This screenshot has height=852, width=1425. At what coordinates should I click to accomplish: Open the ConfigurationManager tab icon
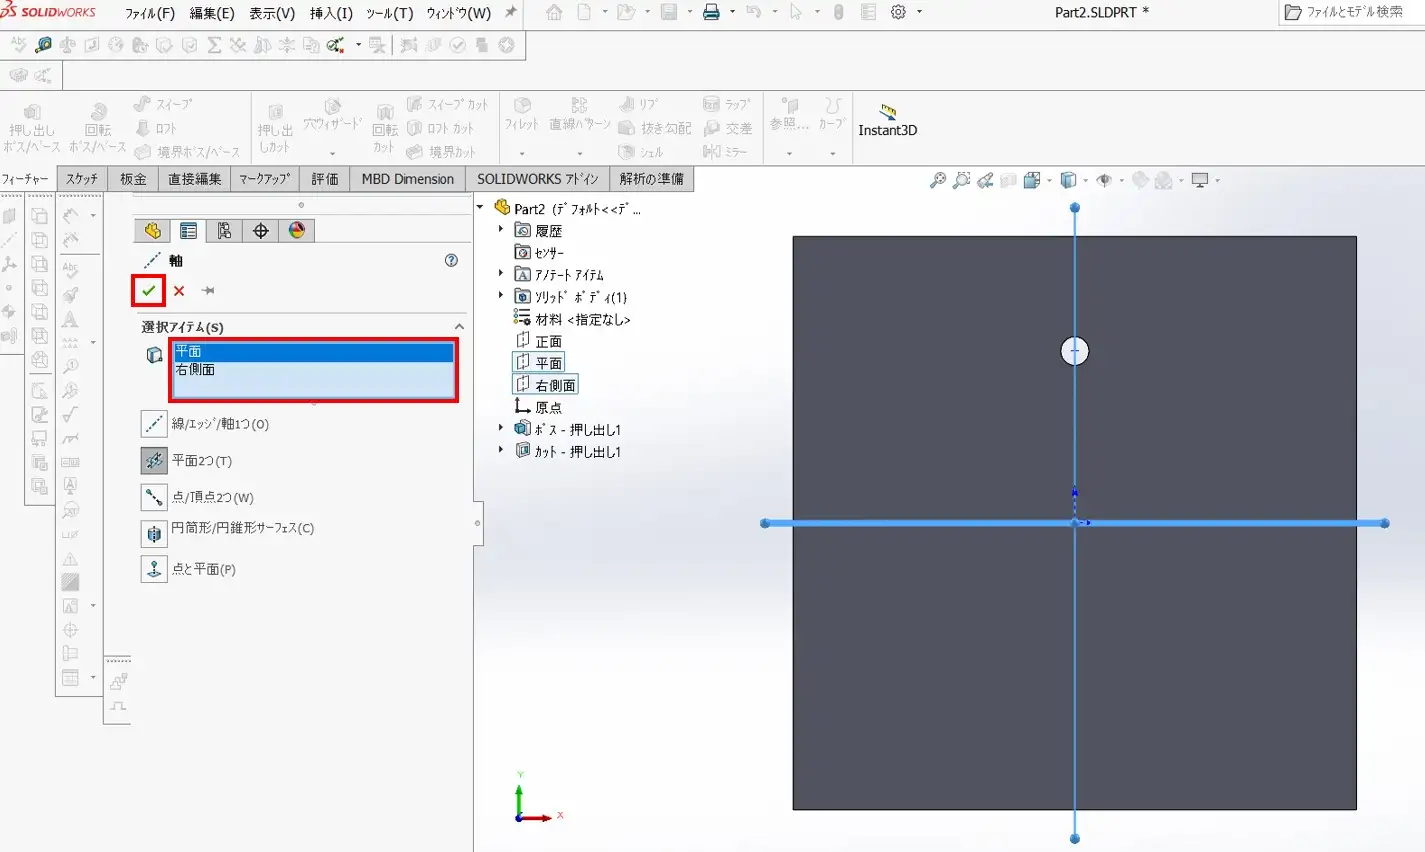click(x=224, y=231)
